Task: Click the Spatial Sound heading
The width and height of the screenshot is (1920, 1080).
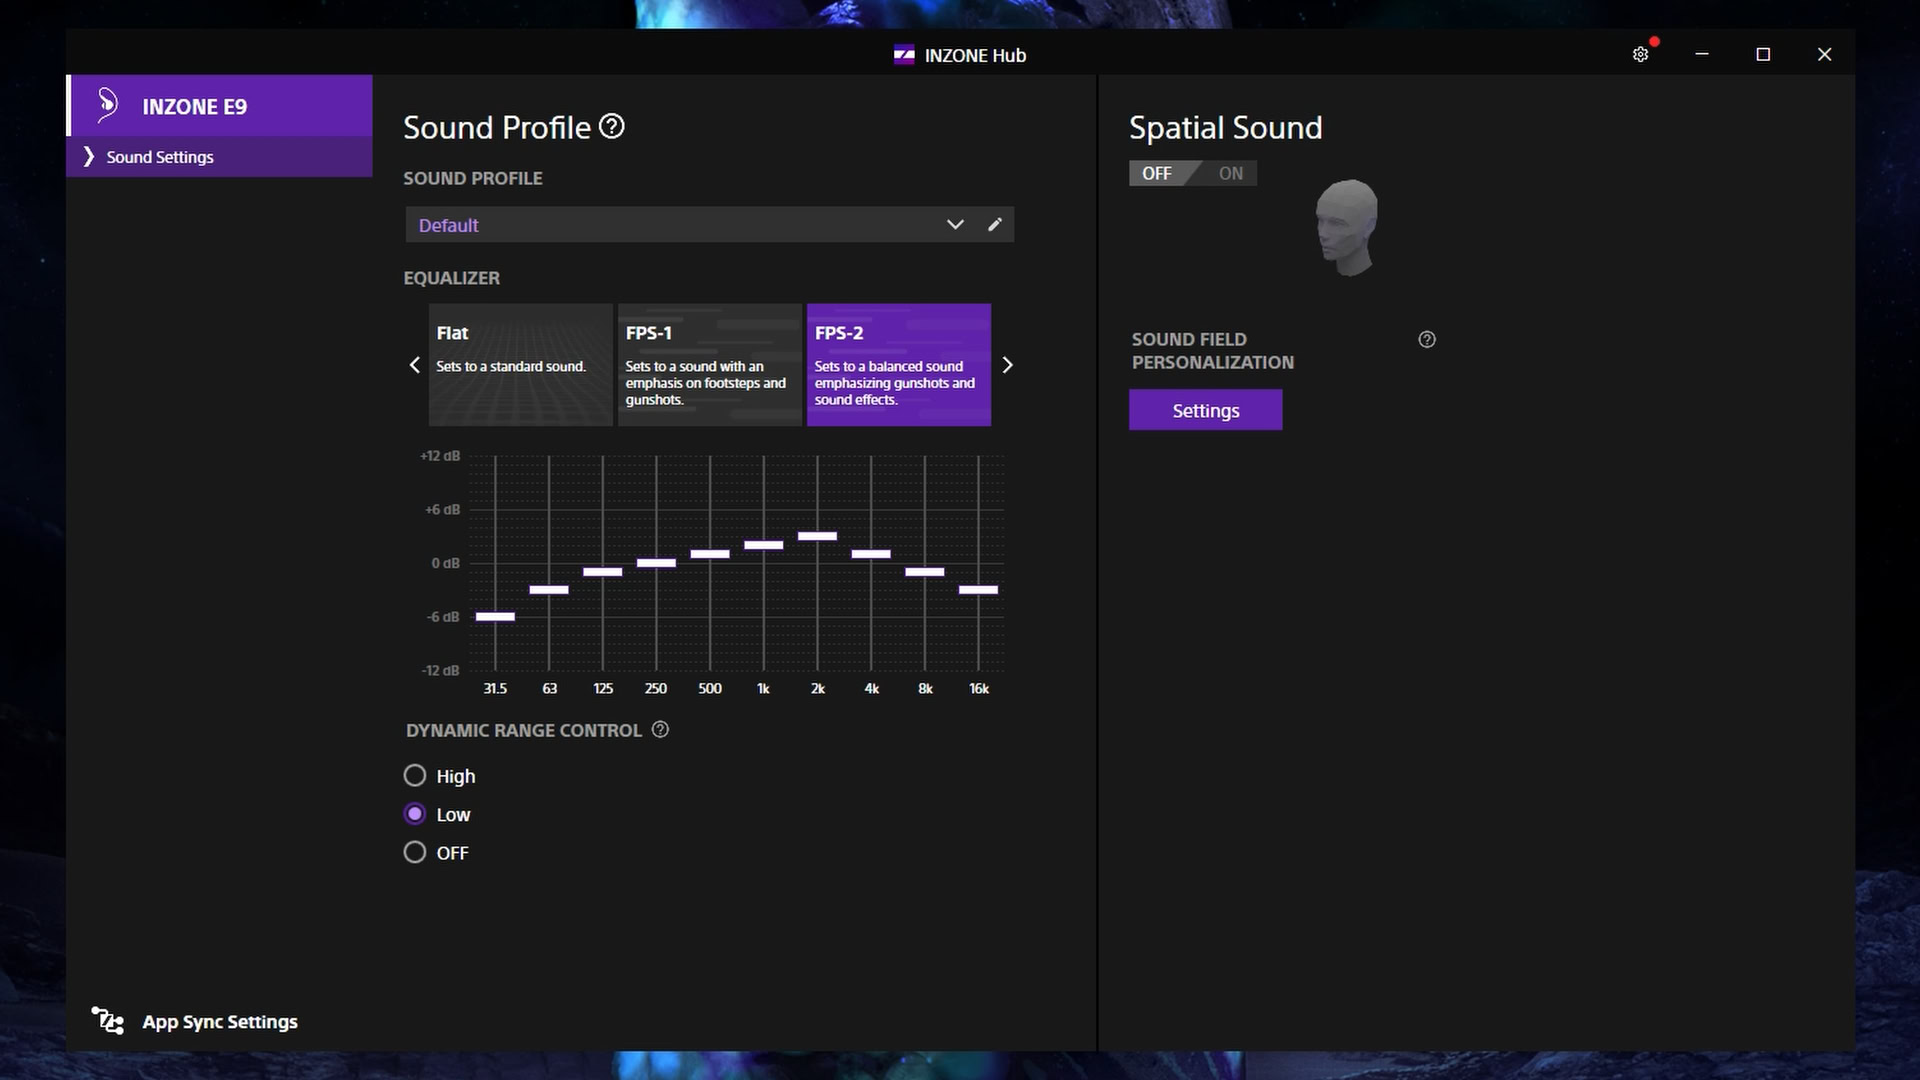Action: coord(1225,127)
